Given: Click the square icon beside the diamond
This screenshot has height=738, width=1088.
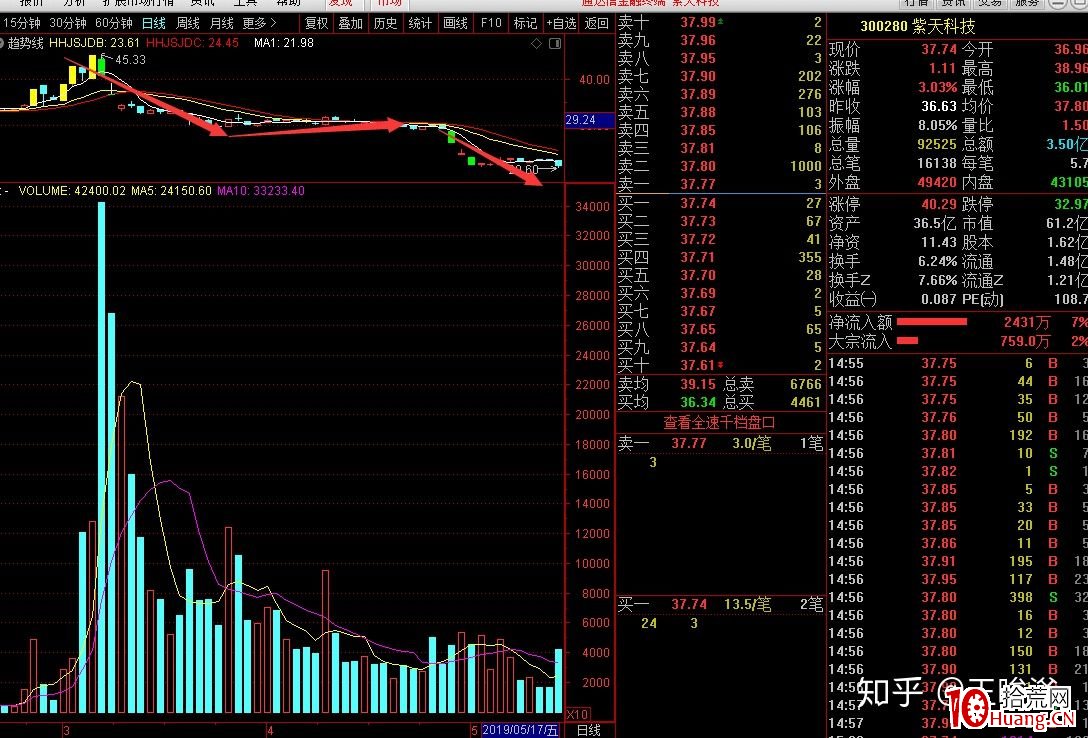Looking at the screenshot, I should pos(553,44).
